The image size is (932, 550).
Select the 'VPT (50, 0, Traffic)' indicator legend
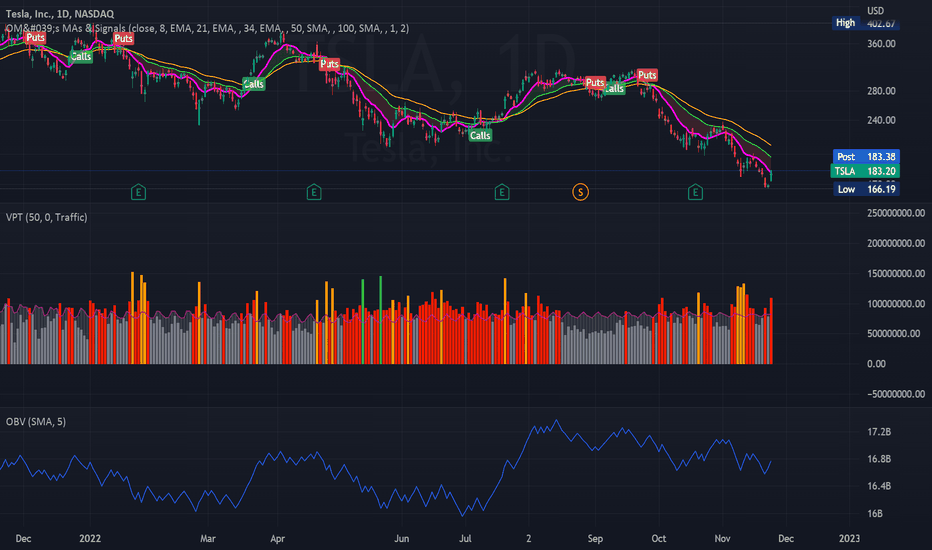[46, 218]
